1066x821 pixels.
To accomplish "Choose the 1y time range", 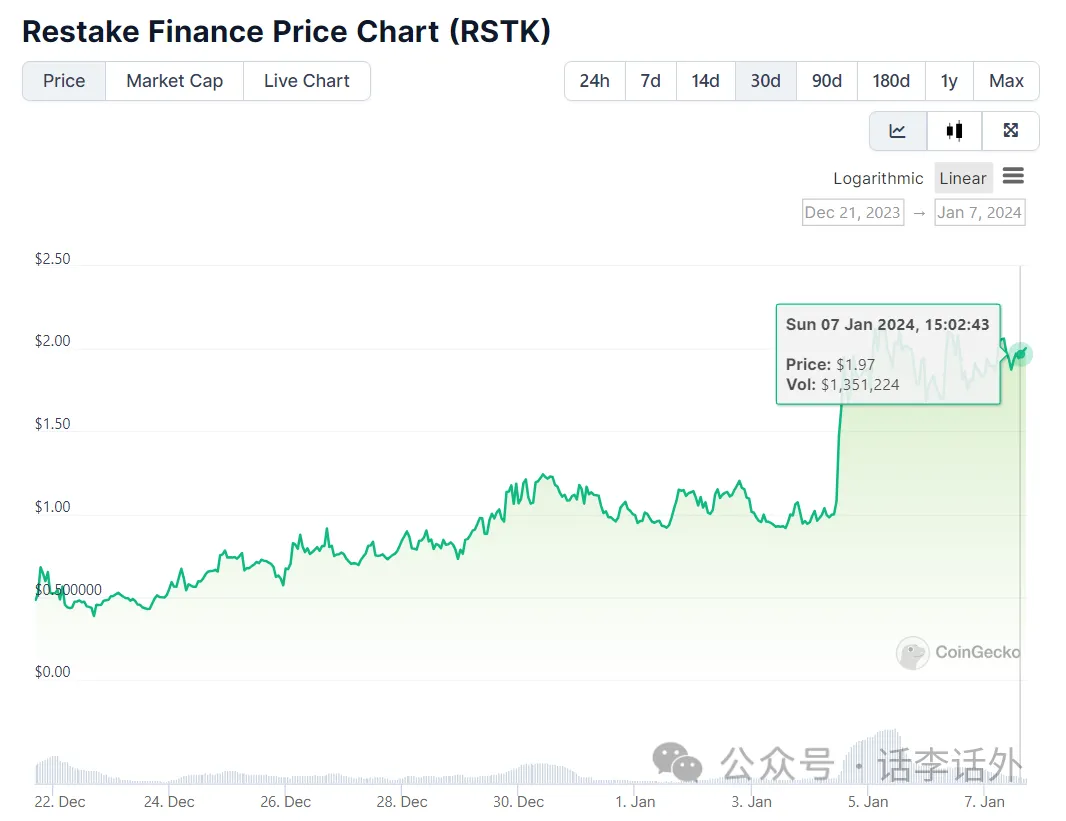I will (x=949, y=81).
